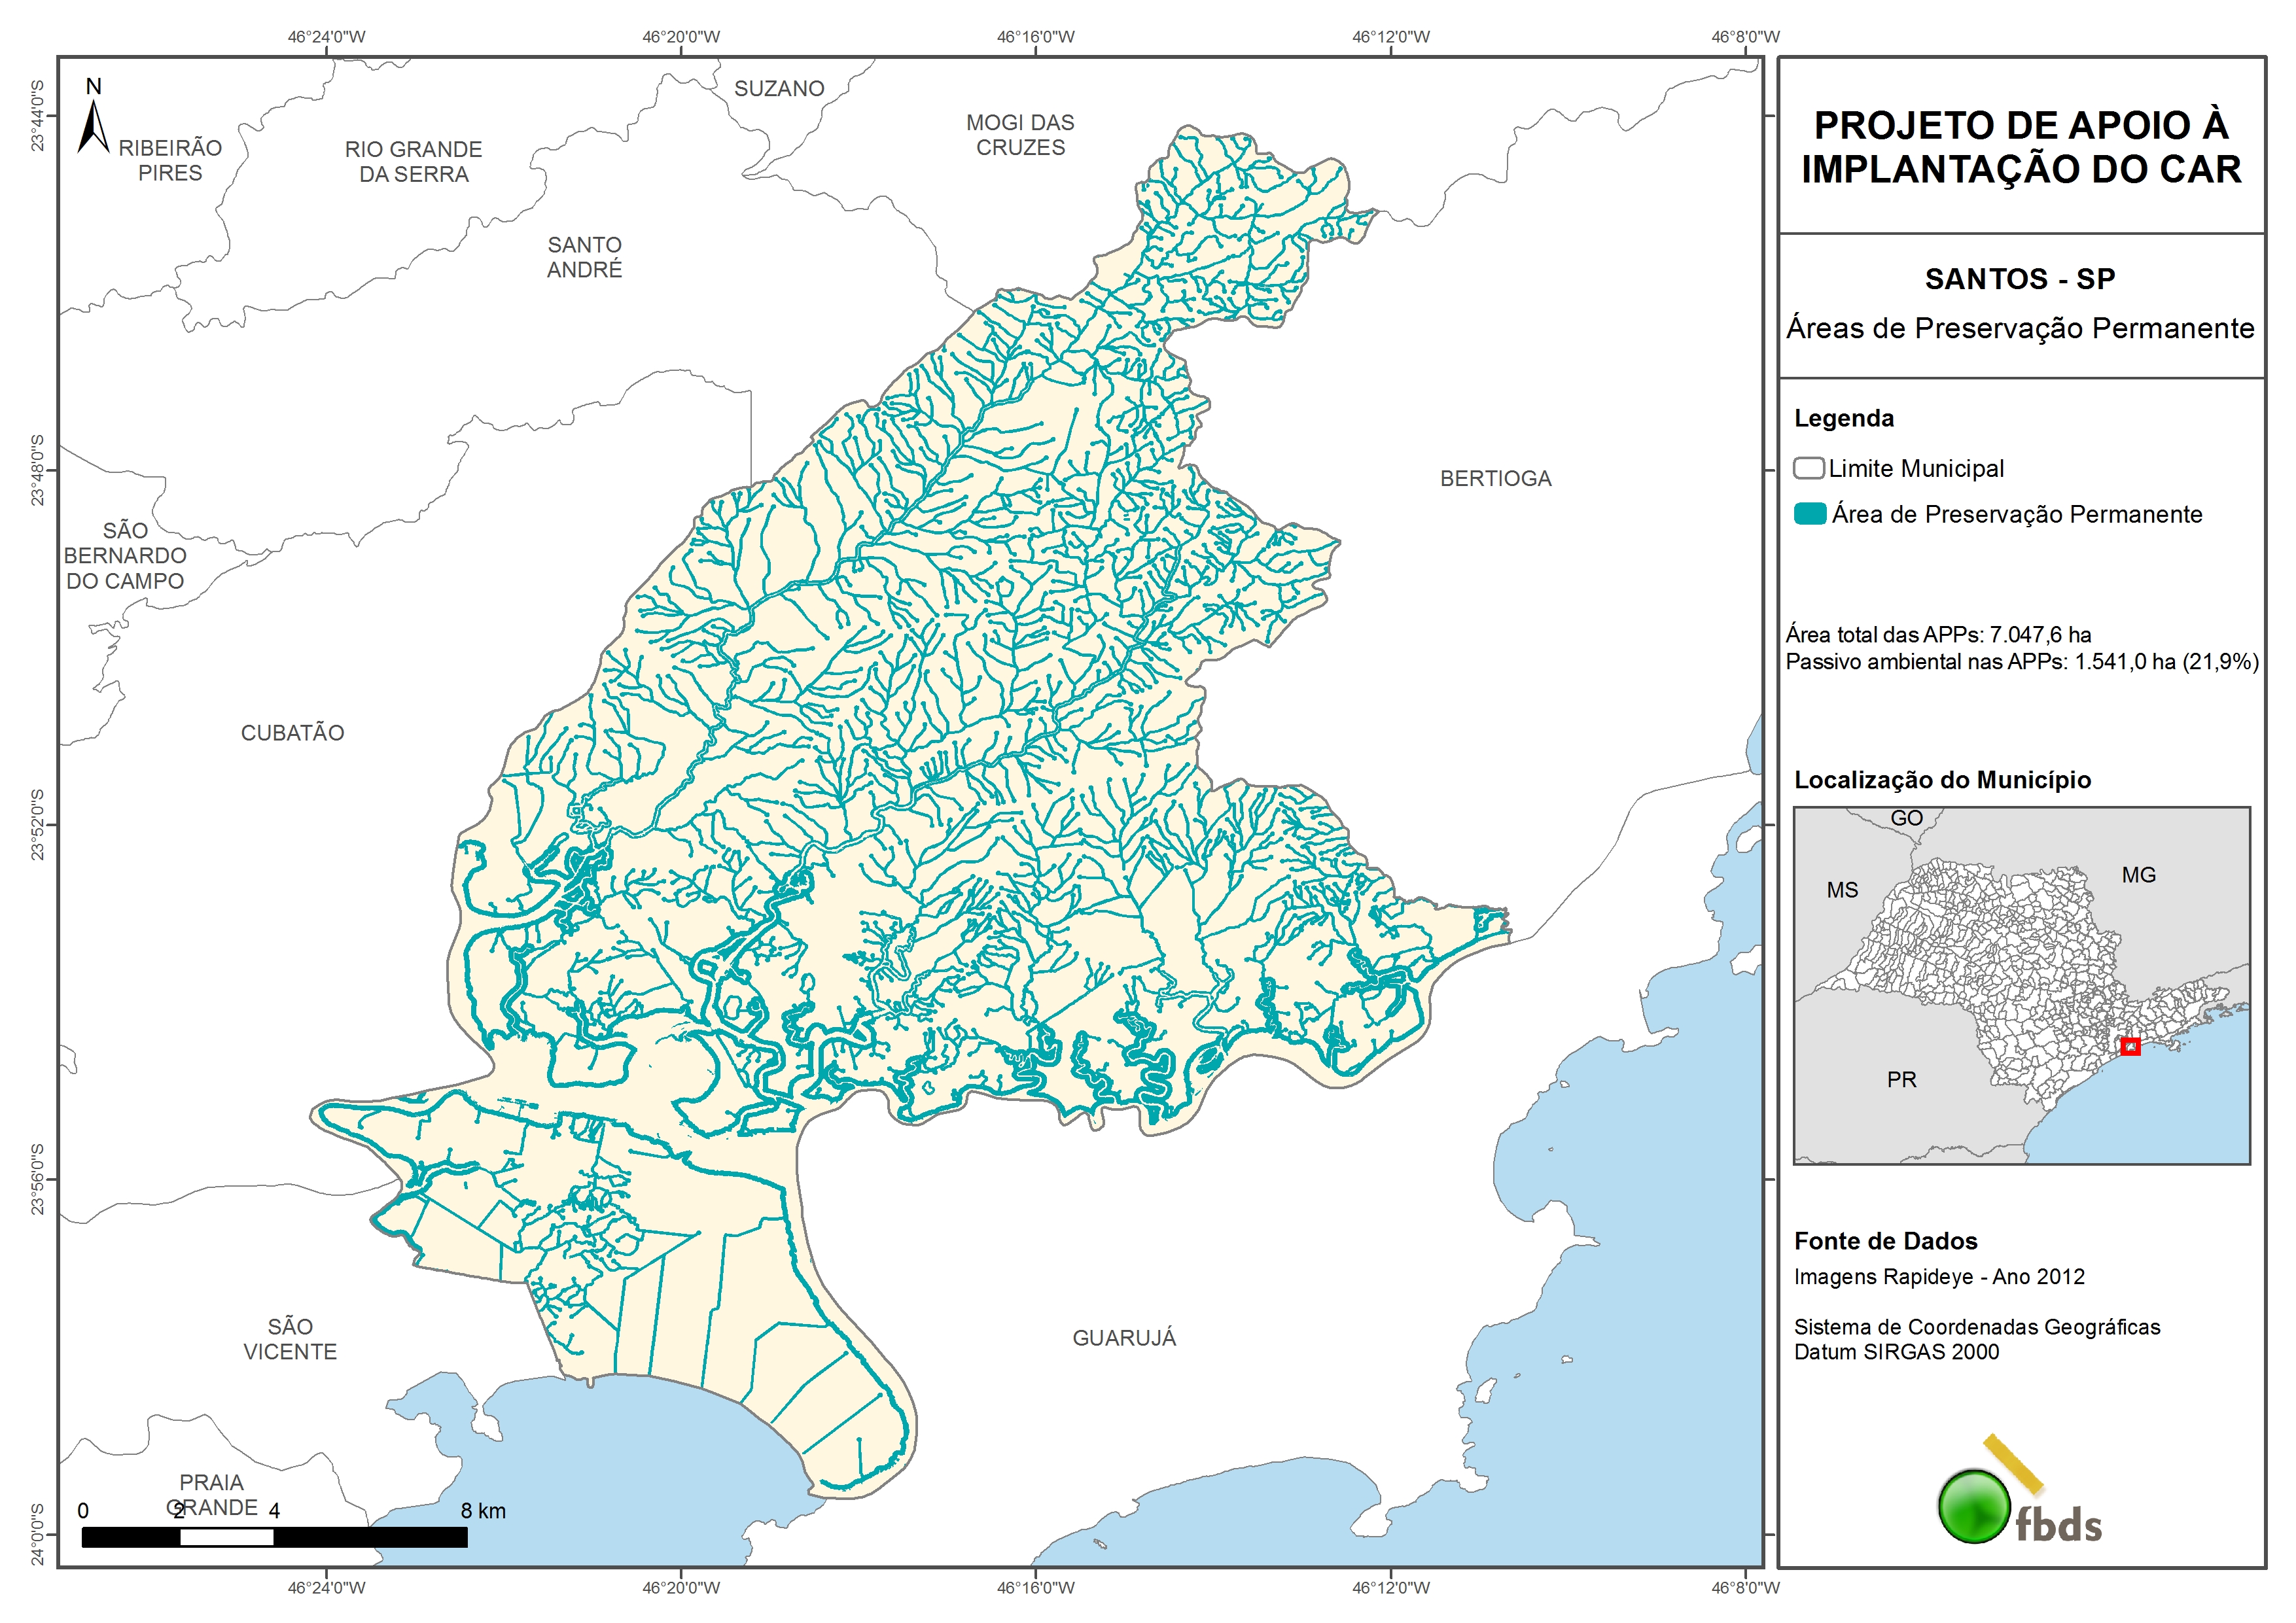Click the CUBATÃO municipality label
The height and width of the screenshot is (1623, 2296).
tap(292, 733)
